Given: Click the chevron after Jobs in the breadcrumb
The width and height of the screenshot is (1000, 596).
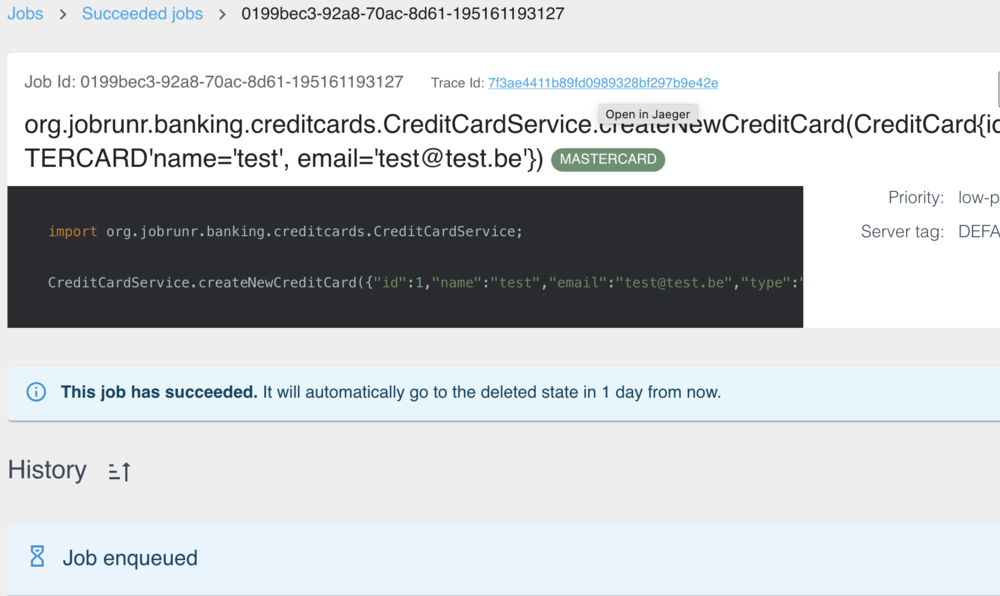Looking at the screenshot, I should pos(60,14).
